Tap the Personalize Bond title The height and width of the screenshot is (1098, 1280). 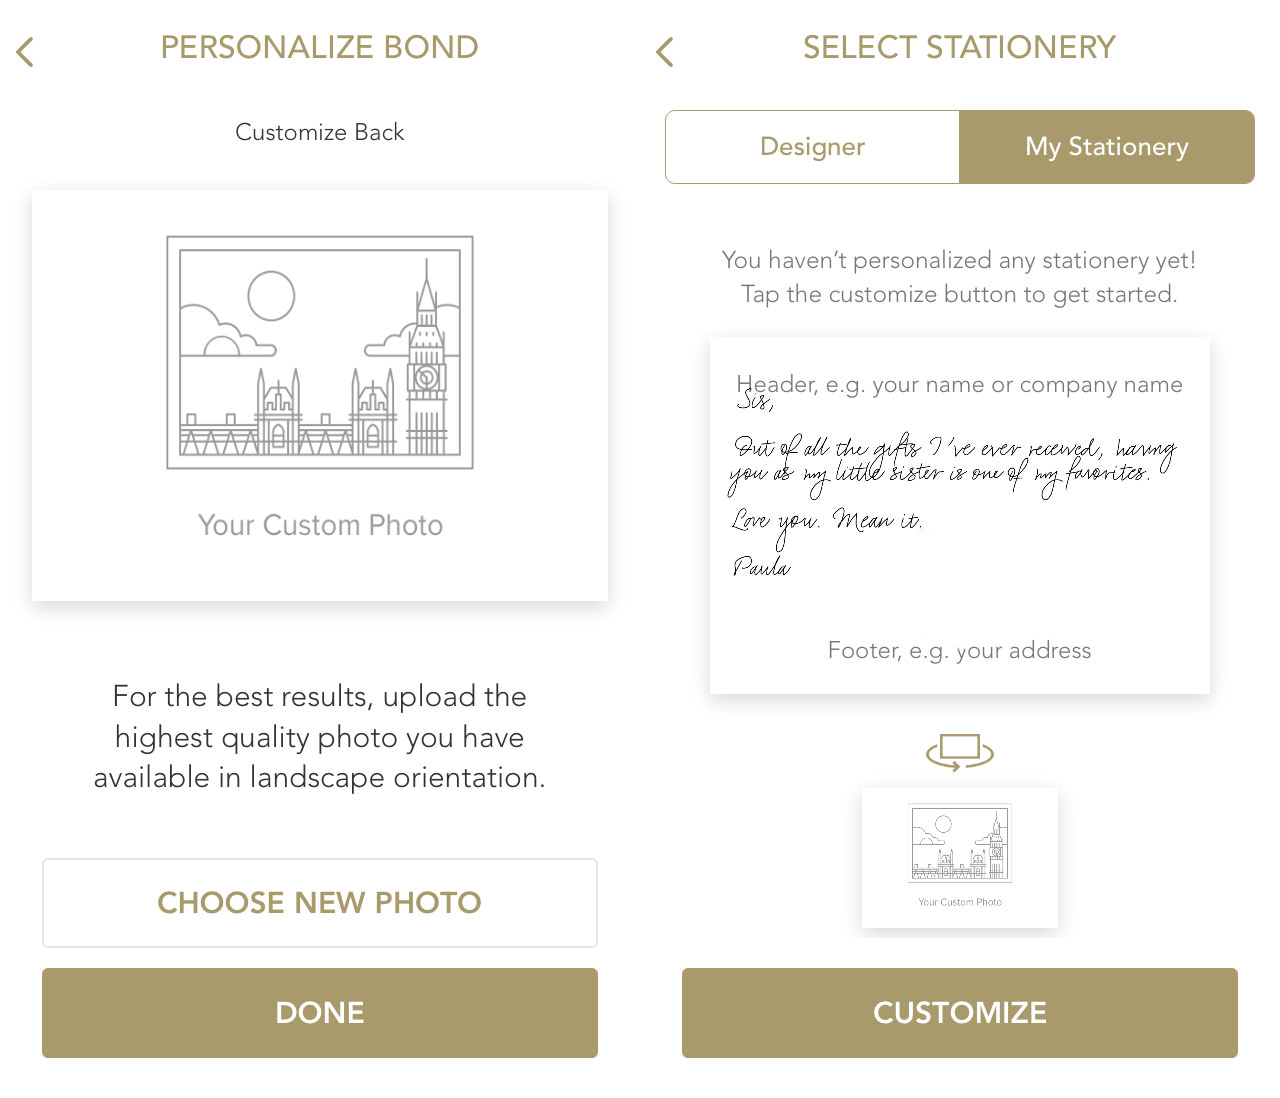click(x=320, y=47)
